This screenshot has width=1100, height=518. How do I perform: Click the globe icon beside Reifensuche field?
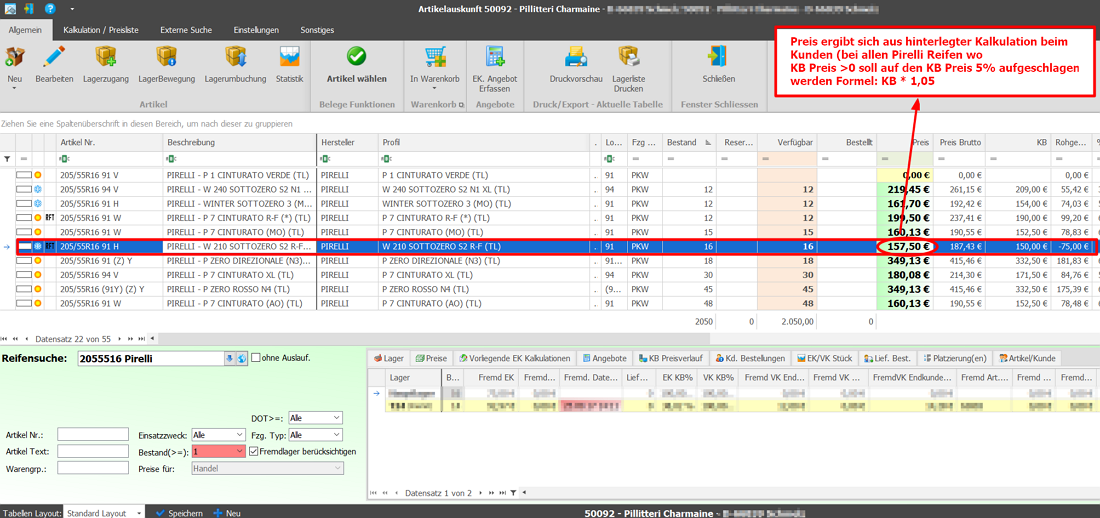242,359
